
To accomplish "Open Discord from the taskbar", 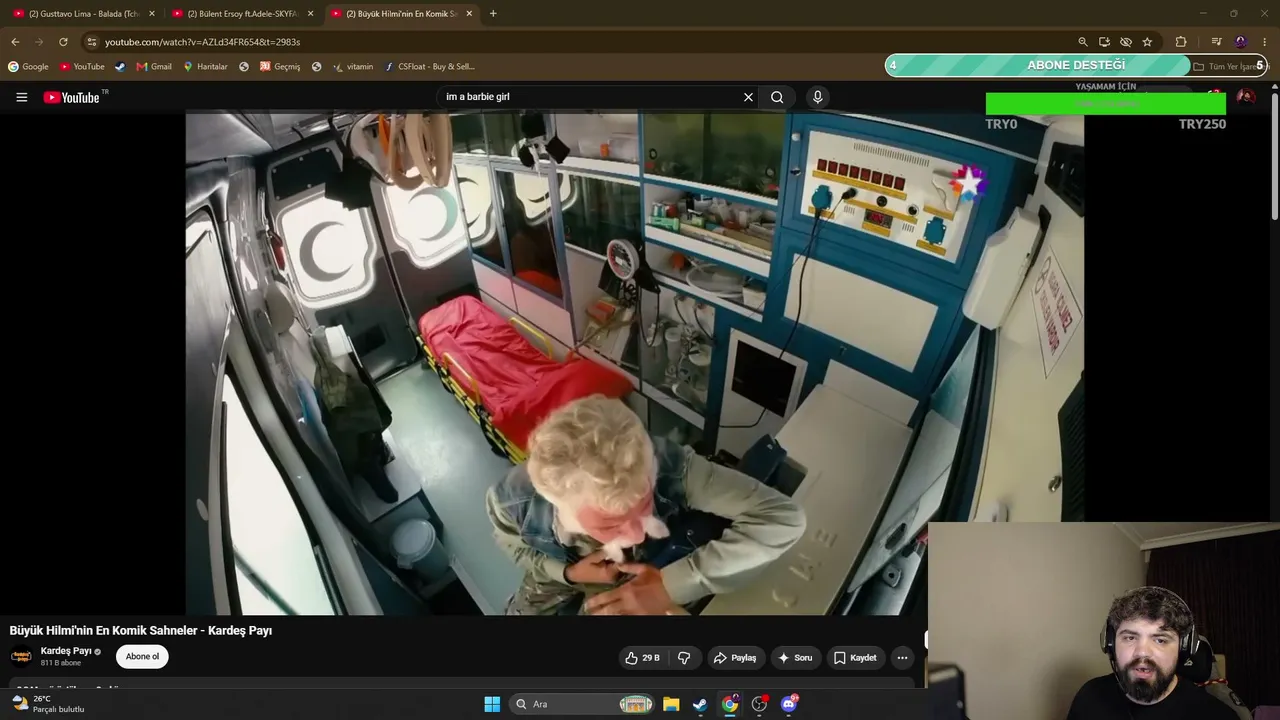I will coord(789,704).
